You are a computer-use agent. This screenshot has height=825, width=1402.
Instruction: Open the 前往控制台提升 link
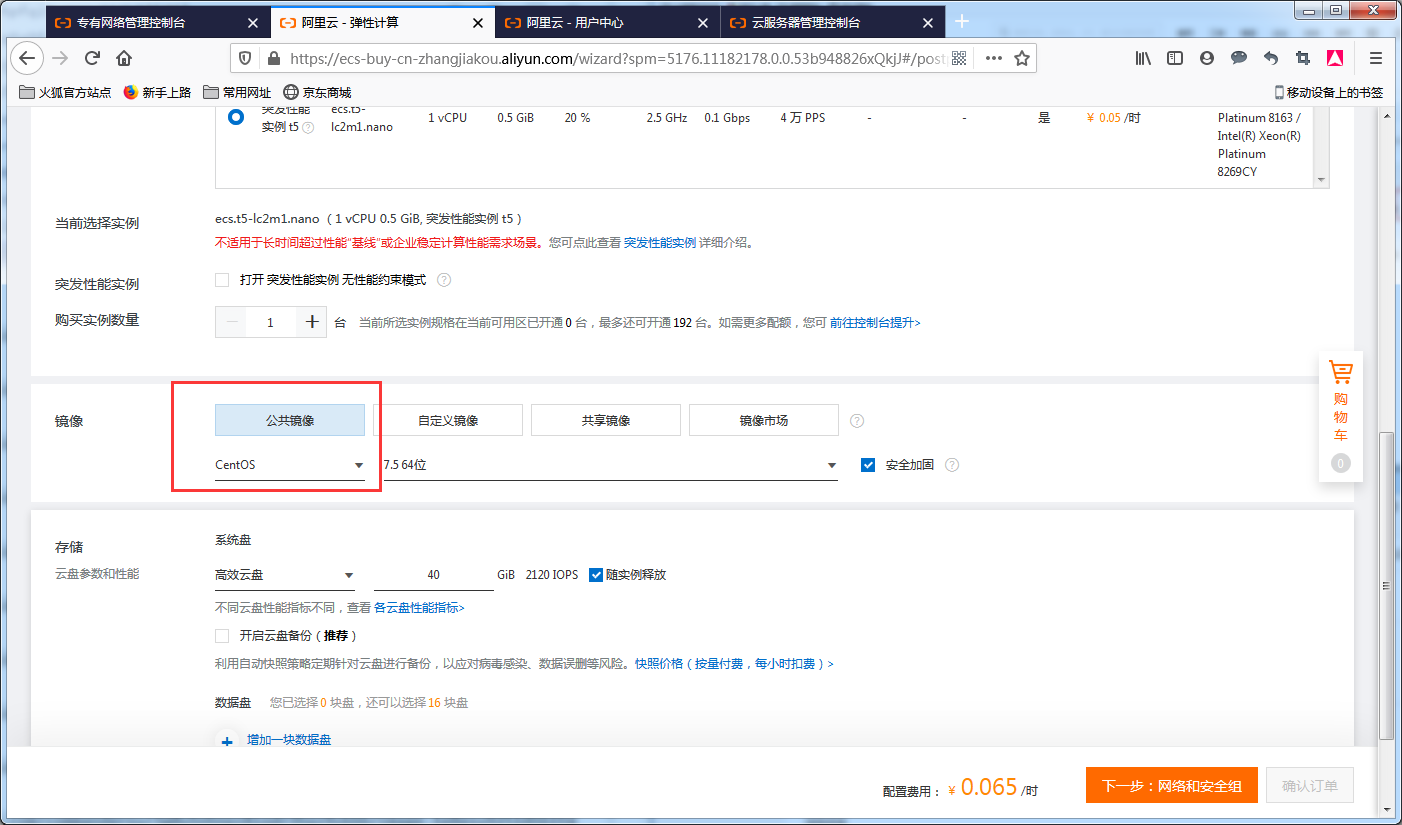869,322
